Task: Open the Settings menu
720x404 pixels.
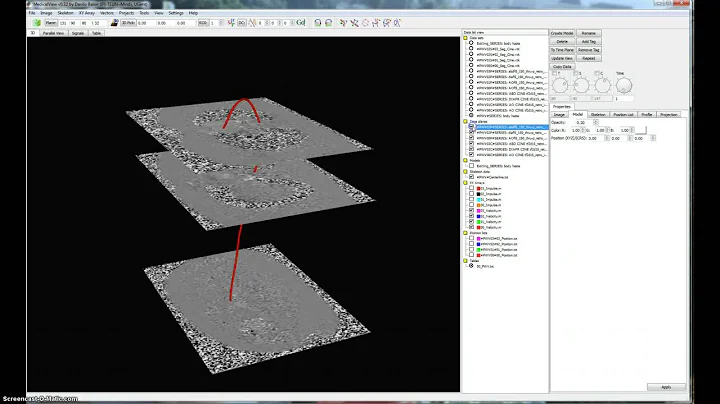Action: click(175, 13)
